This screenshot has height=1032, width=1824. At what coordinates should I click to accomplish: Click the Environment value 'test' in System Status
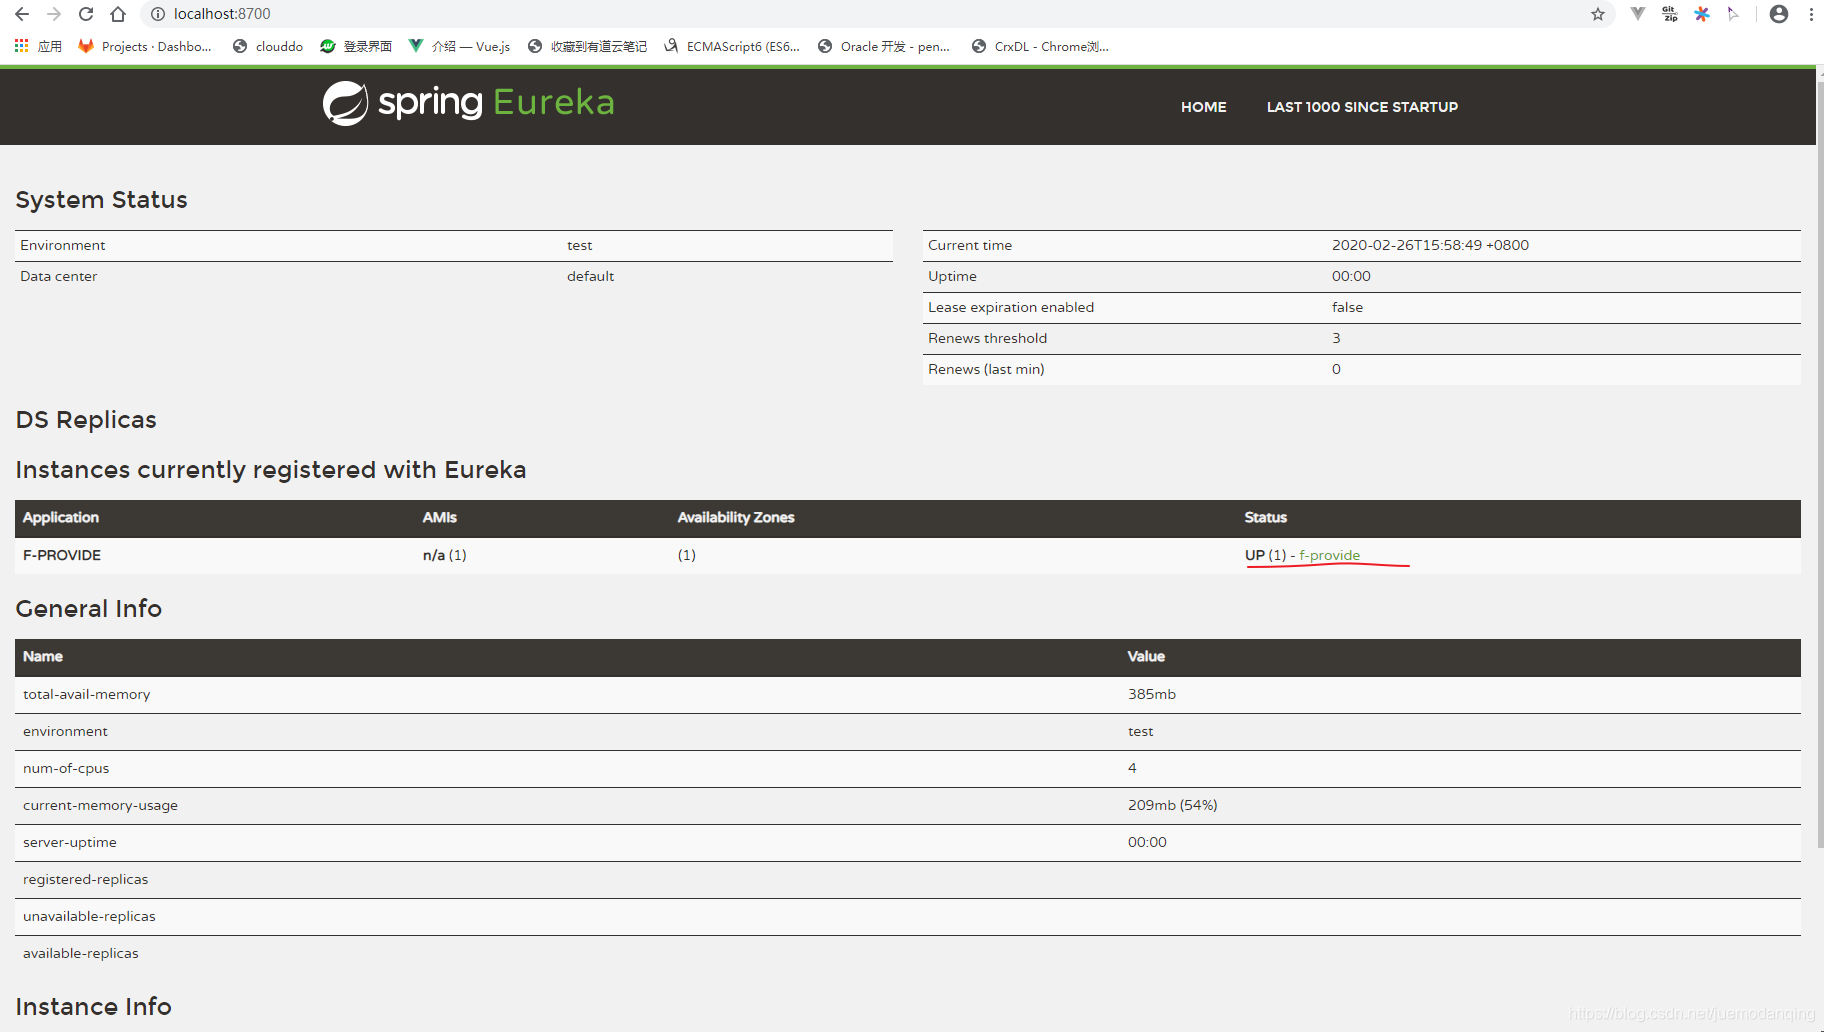tap(579, 245)
